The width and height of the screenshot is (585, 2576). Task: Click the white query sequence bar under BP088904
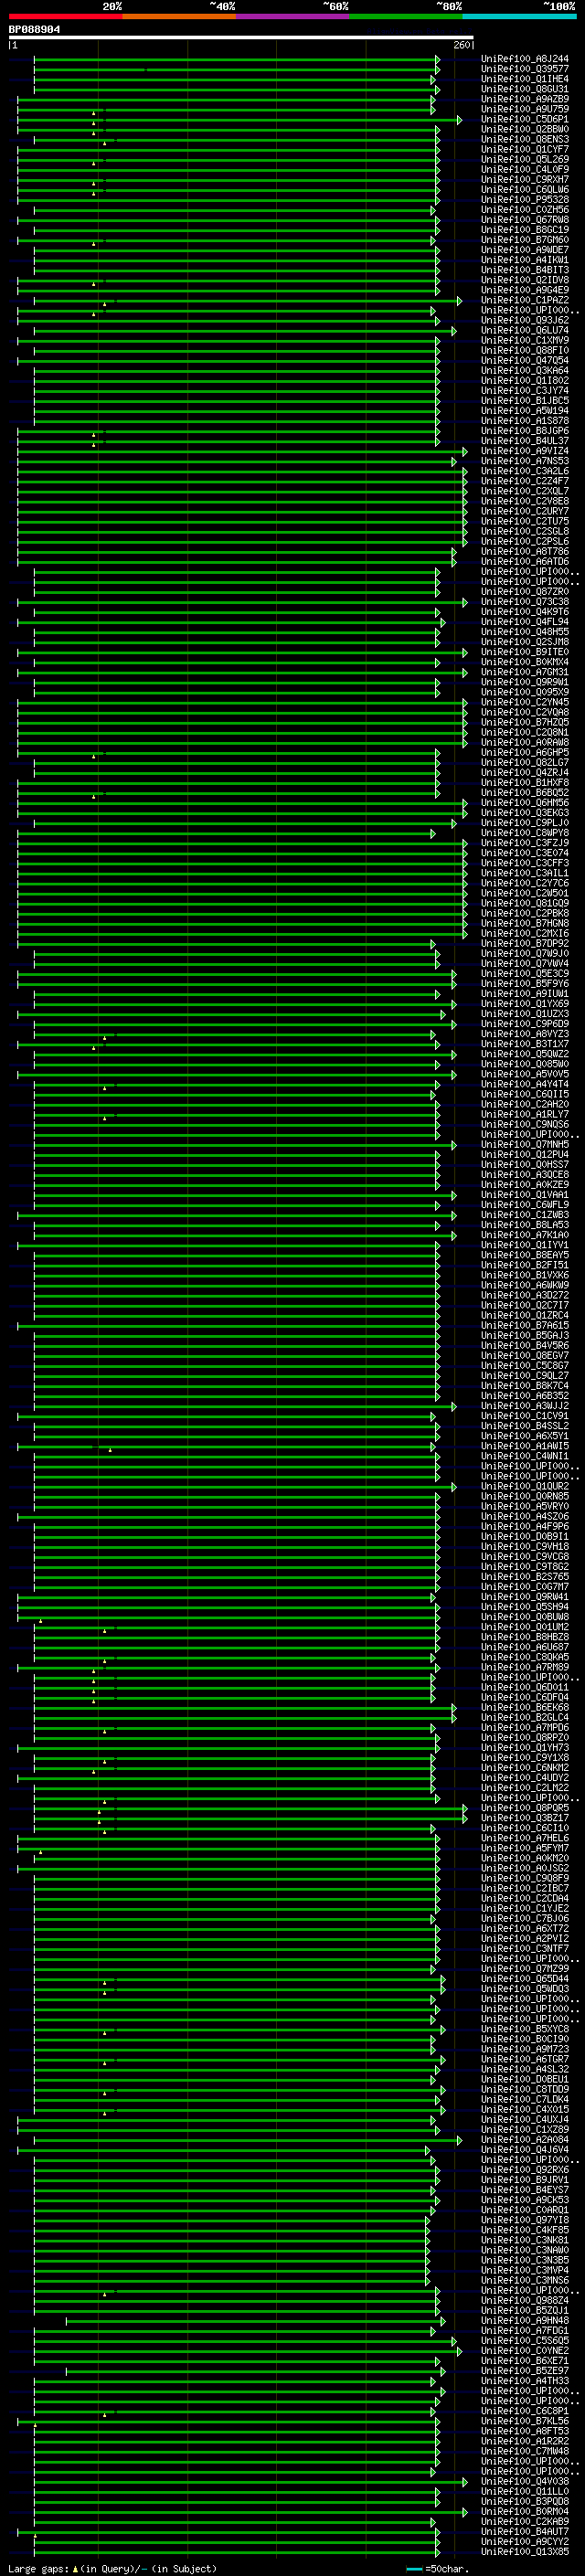(241, 38)
